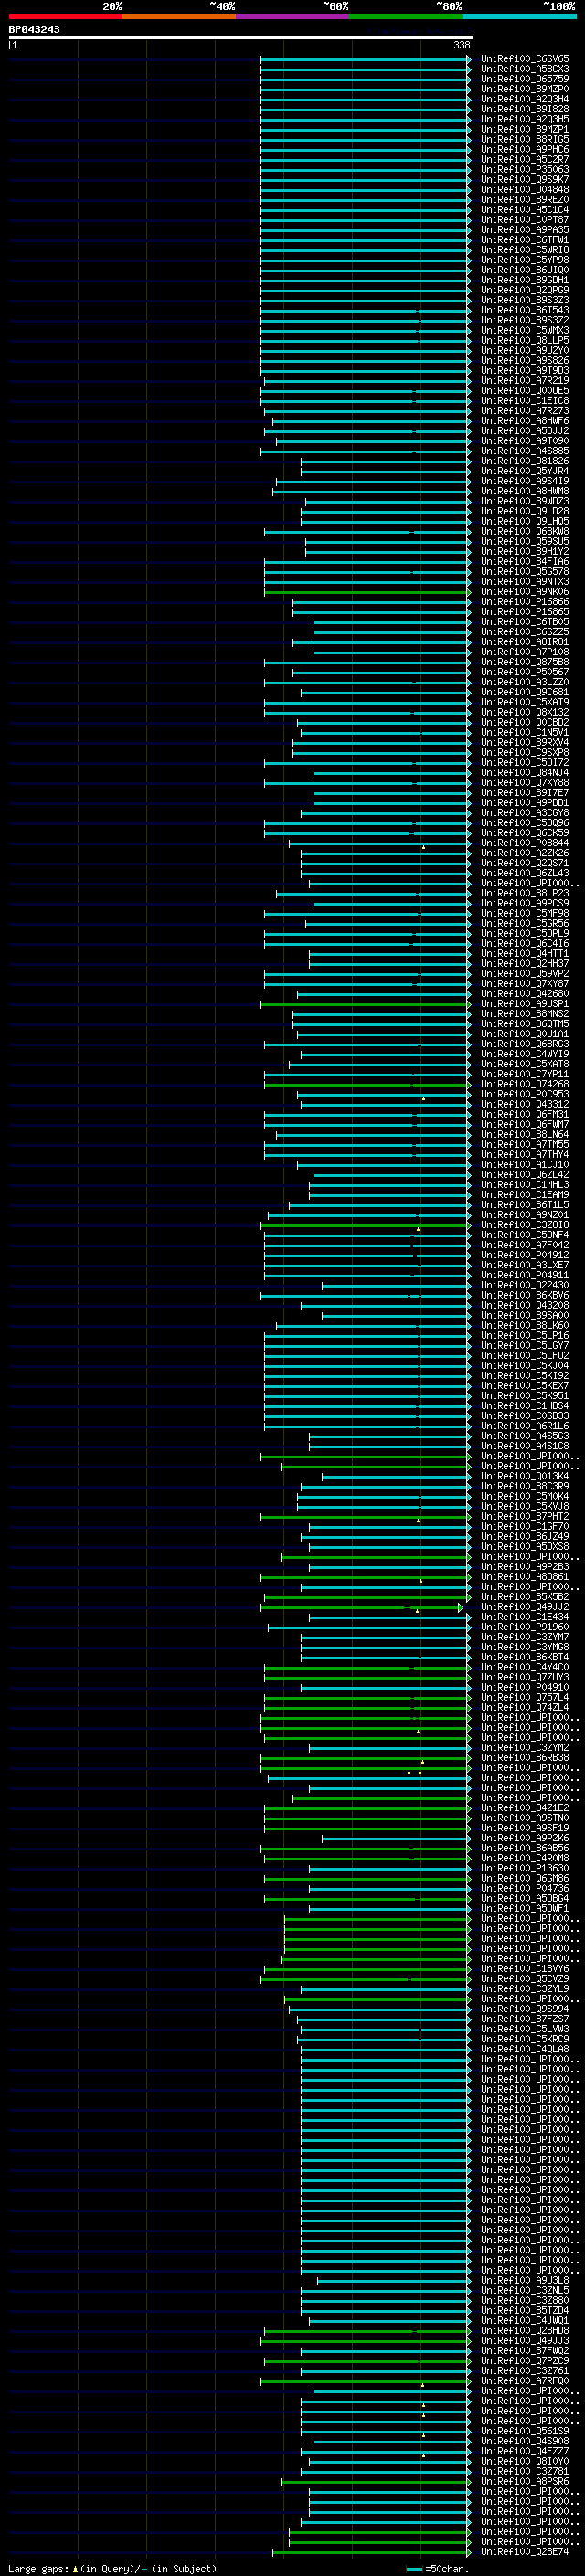Open hit UniRef100_C6SV65

(525, 59)
